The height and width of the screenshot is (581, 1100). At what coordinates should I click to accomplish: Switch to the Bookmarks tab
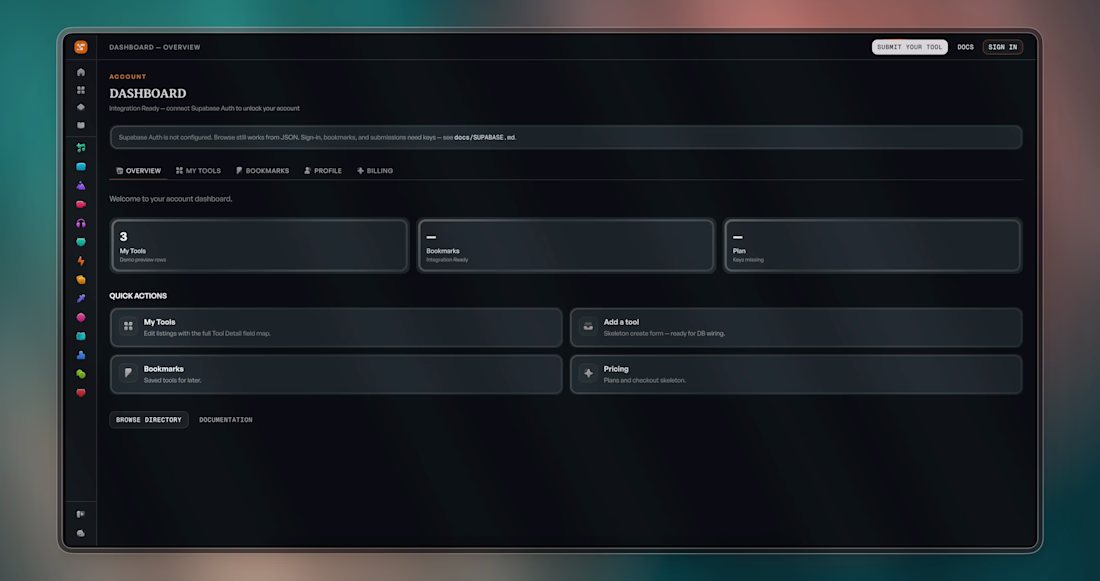click(262, 171)
